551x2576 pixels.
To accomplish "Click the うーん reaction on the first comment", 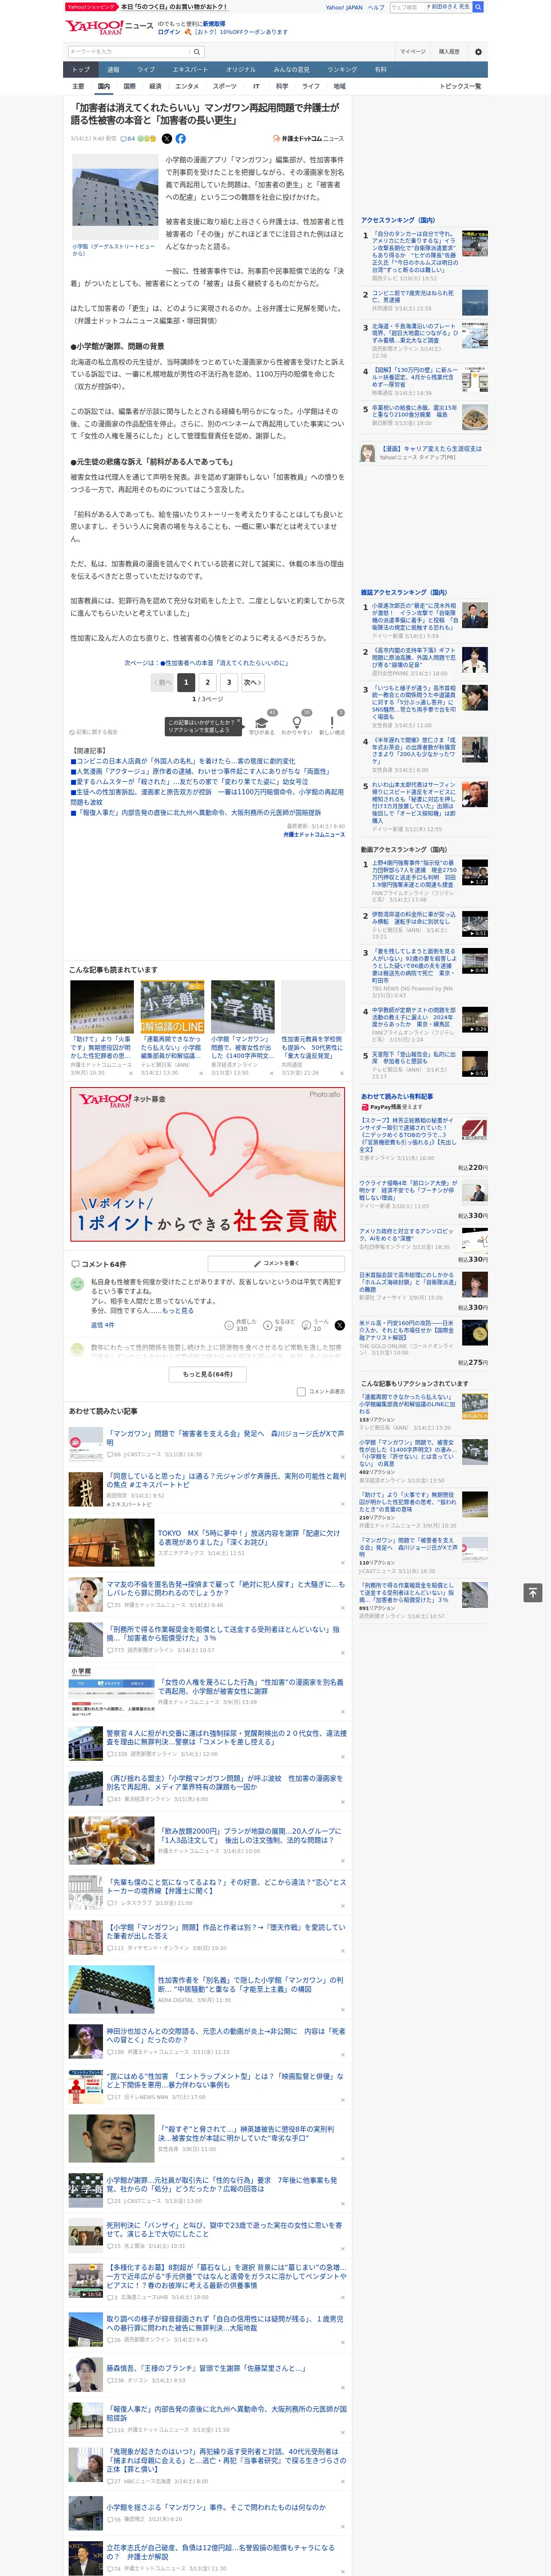I will [x=316, y=1325].
